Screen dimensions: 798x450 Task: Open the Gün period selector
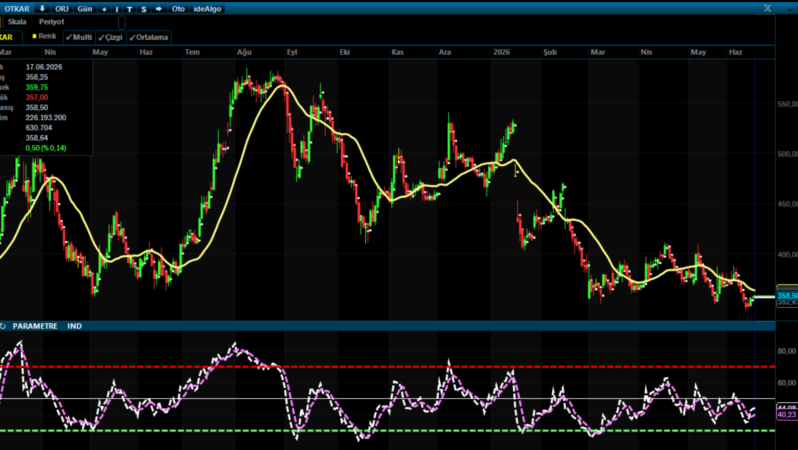[x=84, y=9]
